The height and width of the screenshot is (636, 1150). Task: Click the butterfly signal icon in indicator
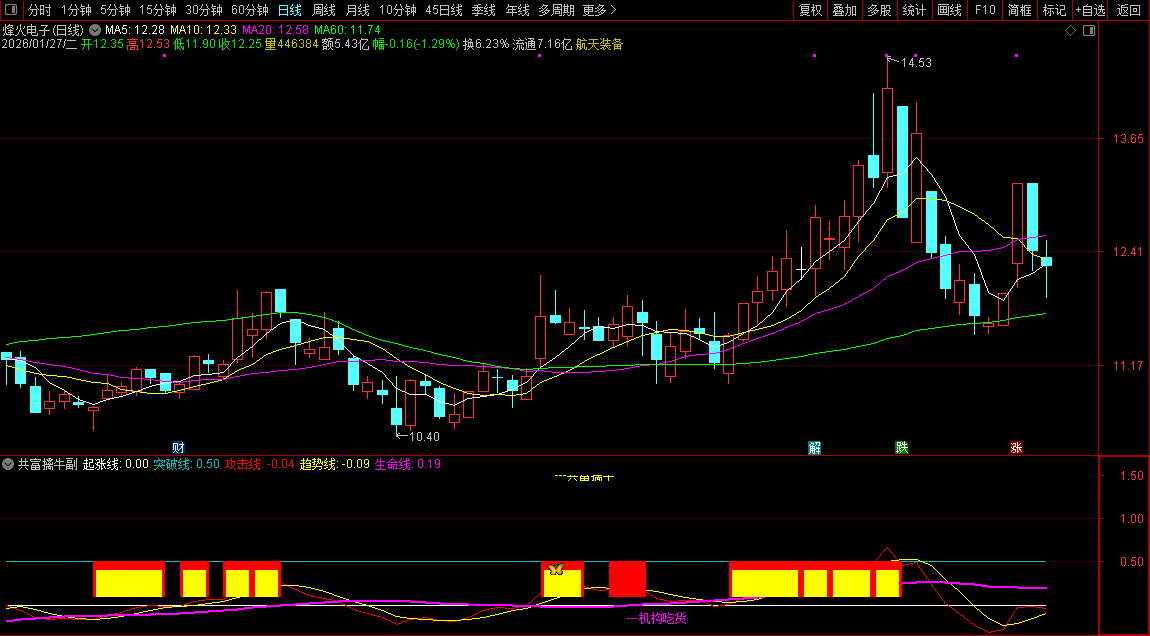(x=557, y=569)
